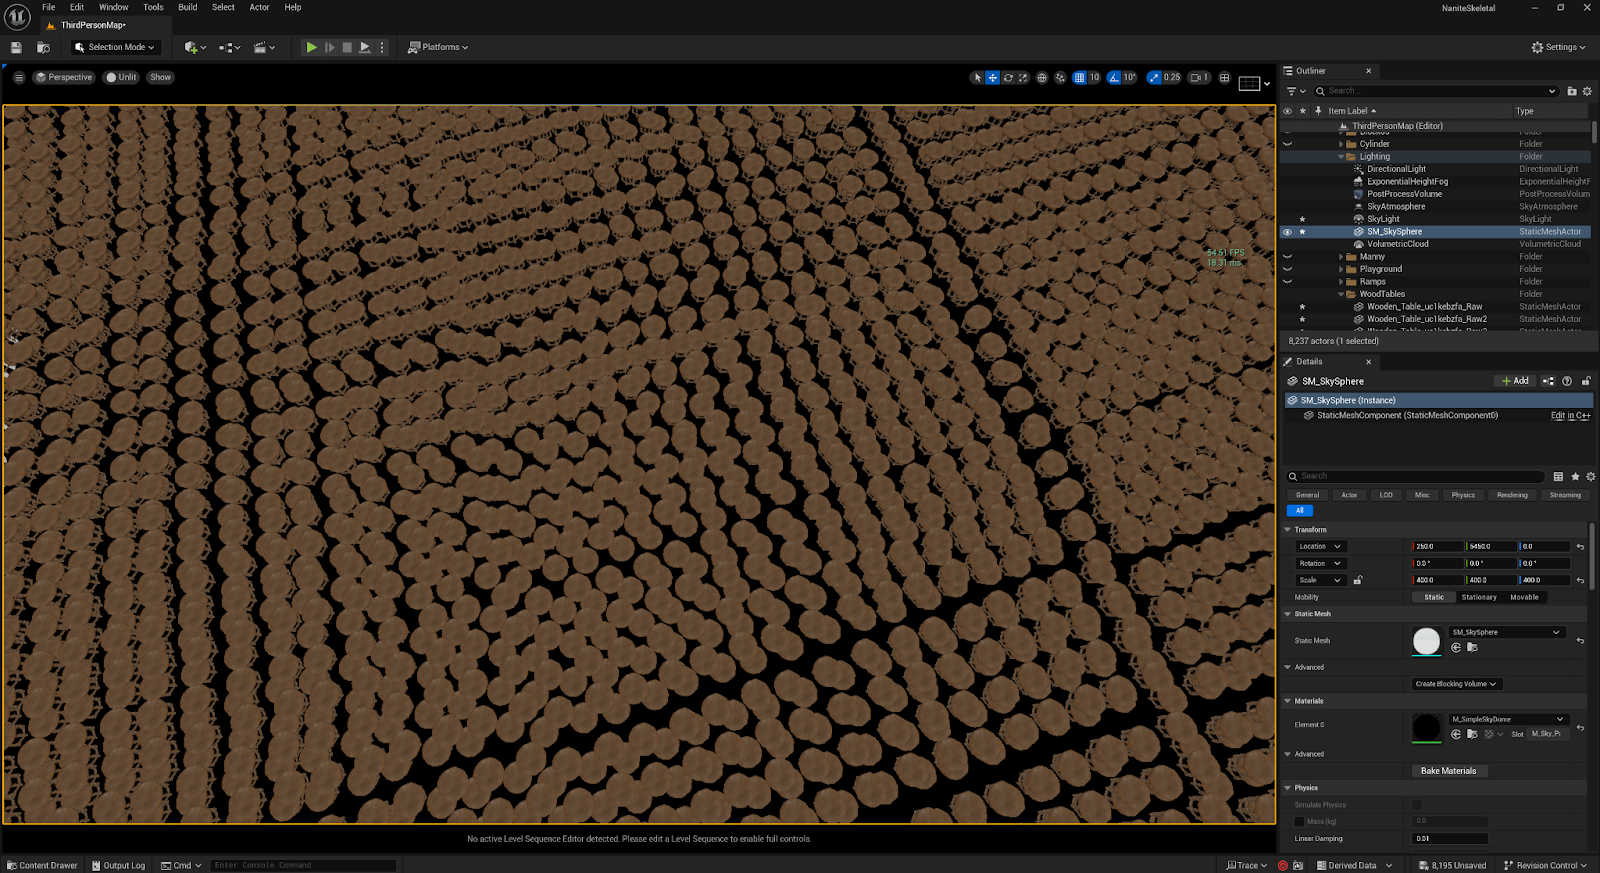Adjust camera speed button showing 1
This screenshot has width=1600, height=873.
[x=1199, y=77]
